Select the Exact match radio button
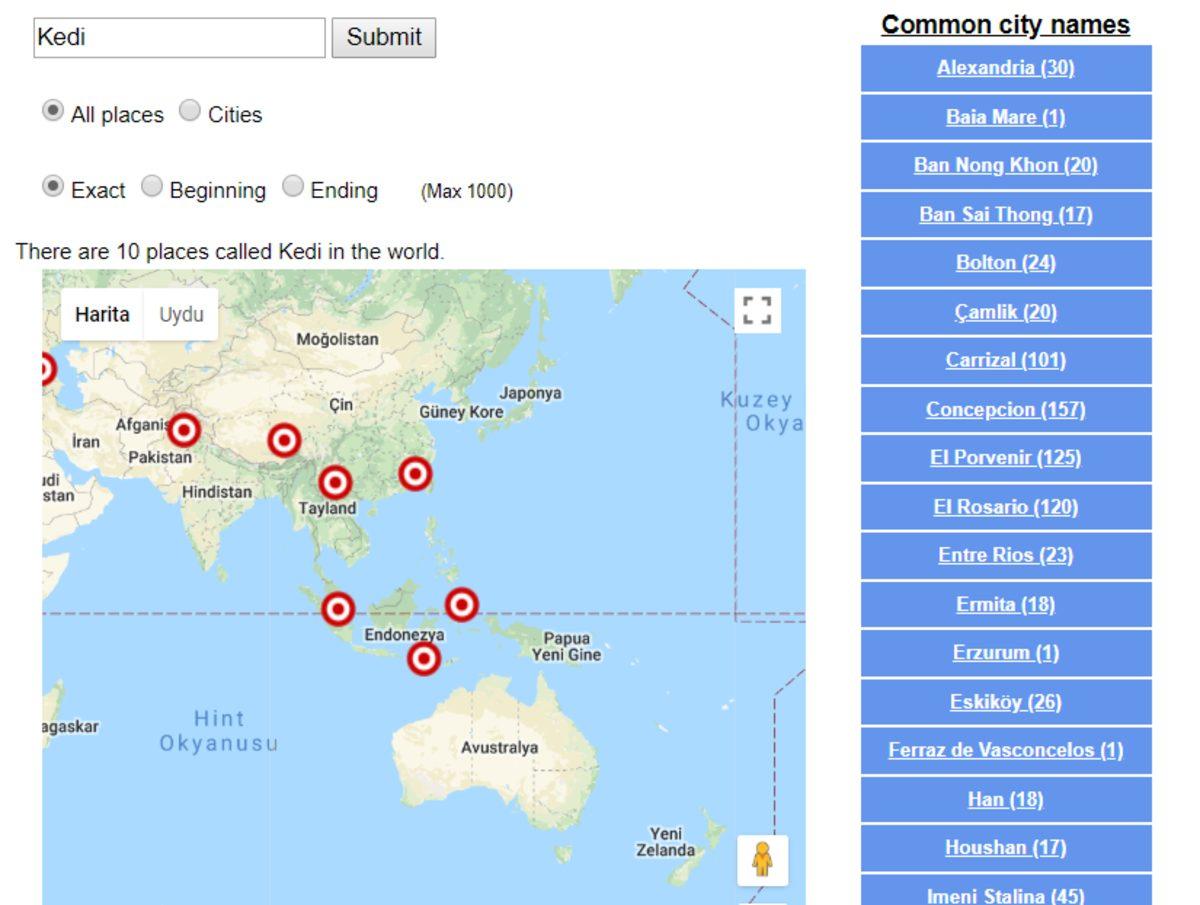Image resolution: width=1200 pixels, height=905 pixels. 53,187
